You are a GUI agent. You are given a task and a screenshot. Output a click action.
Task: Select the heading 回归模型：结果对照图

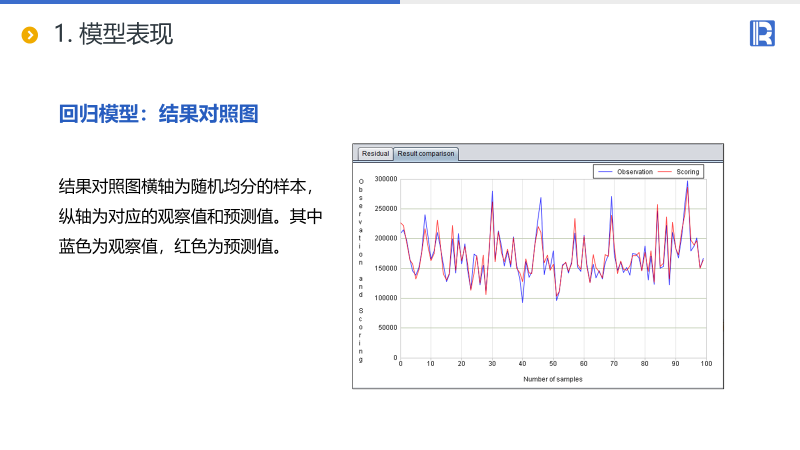159,114
